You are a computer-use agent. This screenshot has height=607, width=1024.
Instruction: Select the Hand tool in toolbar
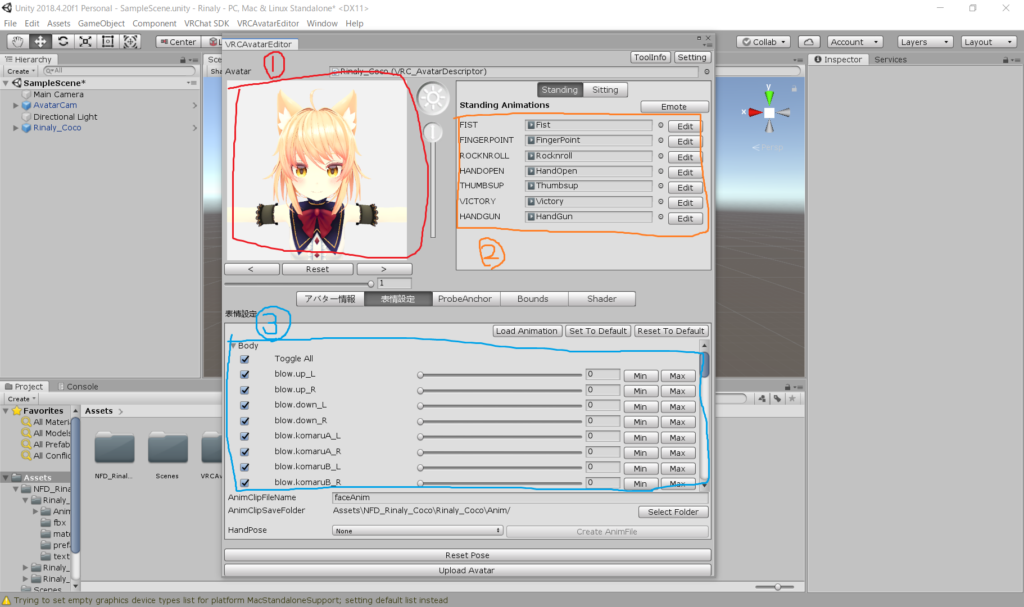click(x=18, y=41)
